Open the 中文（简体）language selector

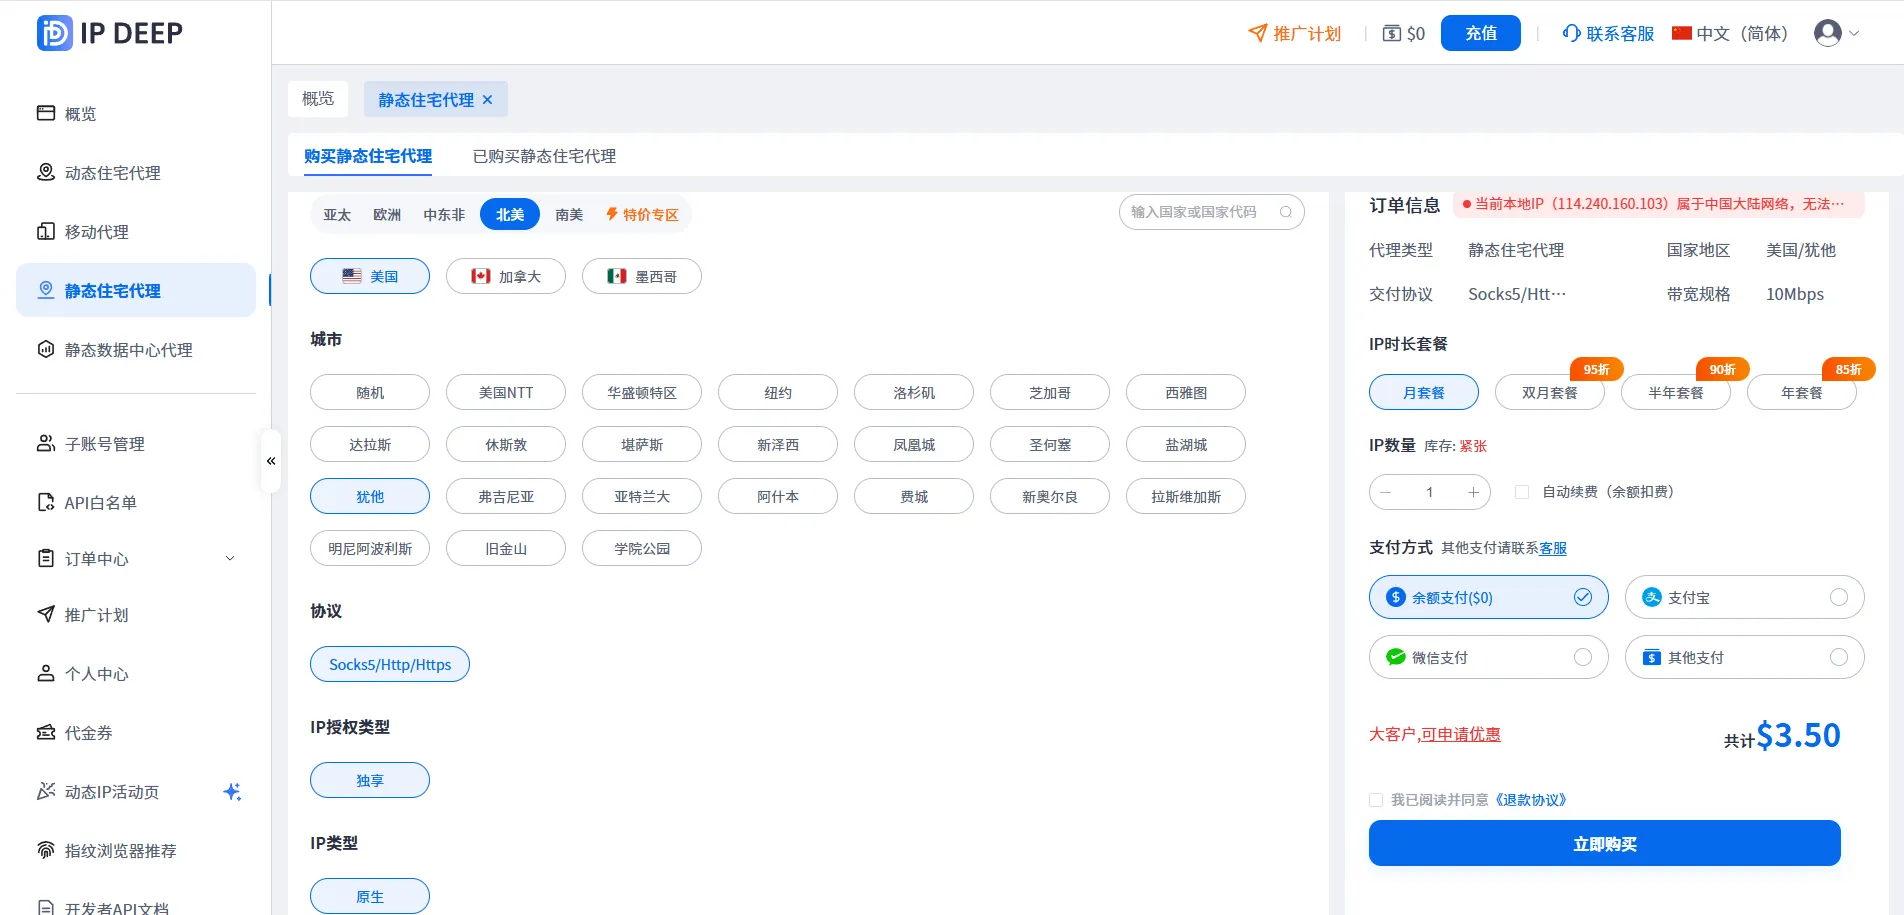tap(1730, 33)
